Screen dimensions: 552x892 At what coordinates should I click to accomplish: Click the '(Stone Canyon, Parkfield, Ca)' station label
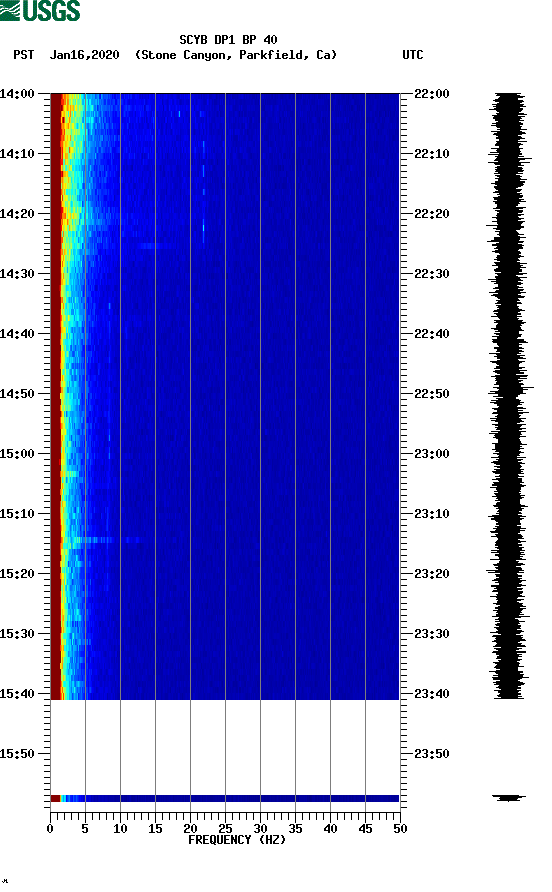click(236, 55)
